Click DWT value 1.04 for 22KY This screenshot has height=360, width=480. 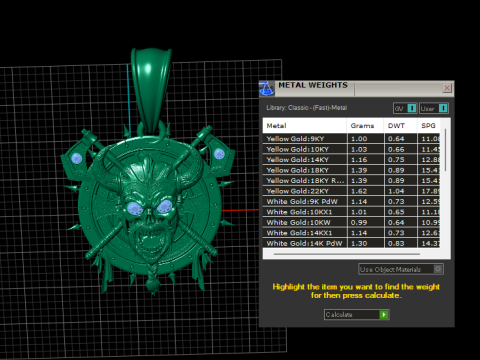point(396,191)
